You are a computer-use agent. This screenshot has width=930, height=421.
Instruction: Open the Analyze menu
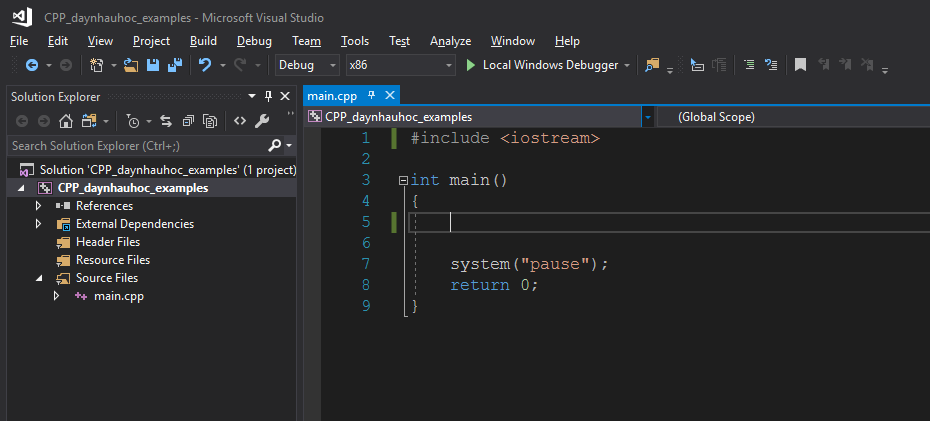[450, 41]
